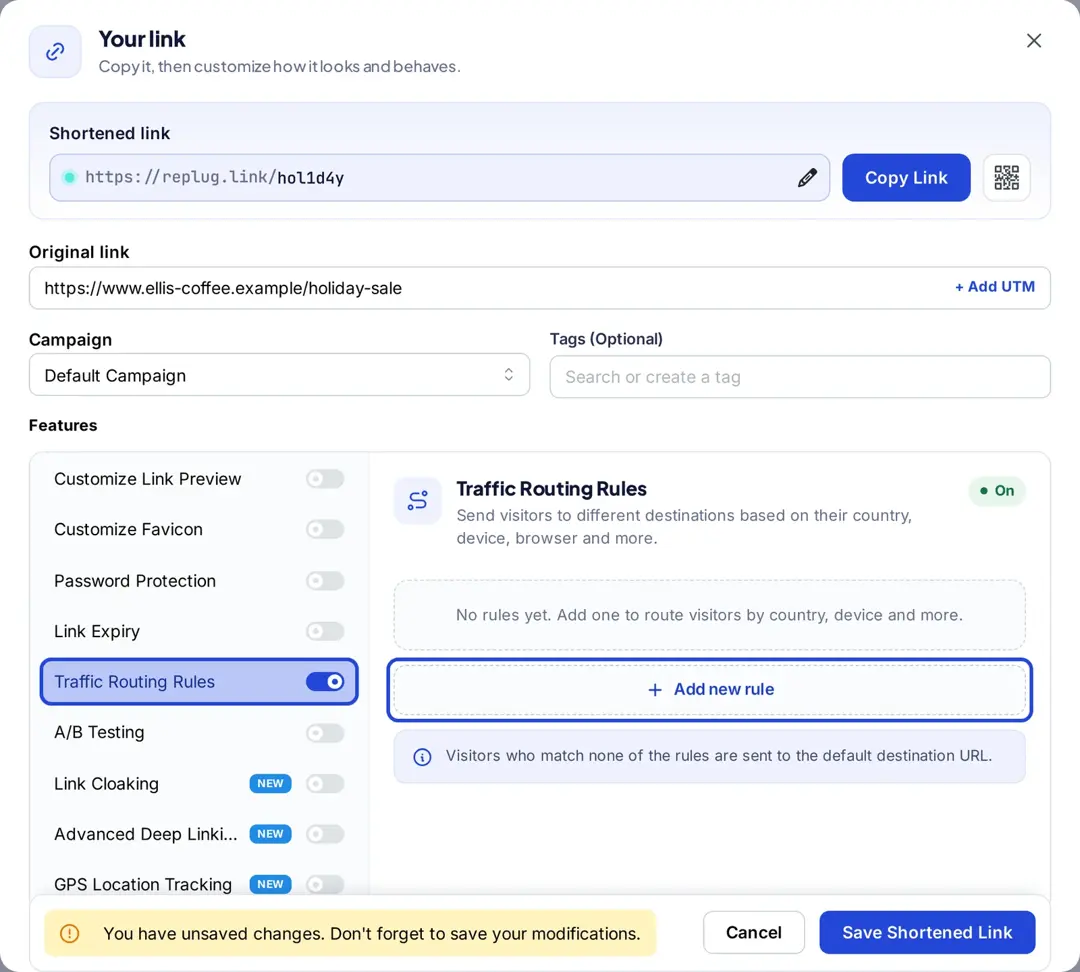Click the info icon in default destination note
The width and height of the screenshot is (1080, 972).
(422, 757)
